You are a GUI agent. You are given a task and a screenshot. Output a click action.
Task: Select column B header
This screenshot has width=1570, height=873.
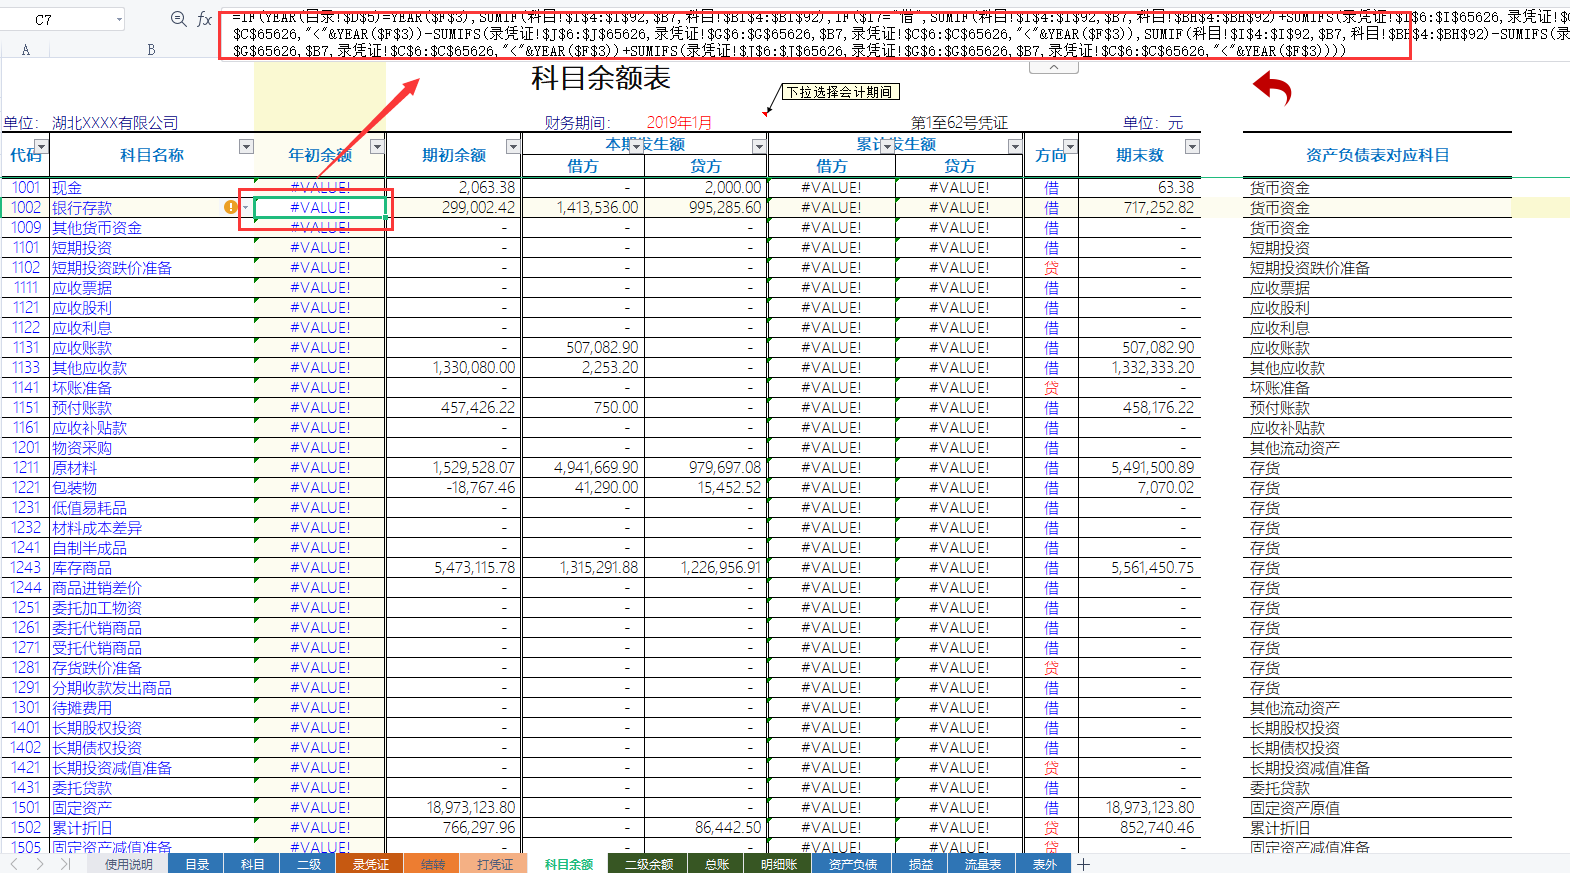coord(151,49)
